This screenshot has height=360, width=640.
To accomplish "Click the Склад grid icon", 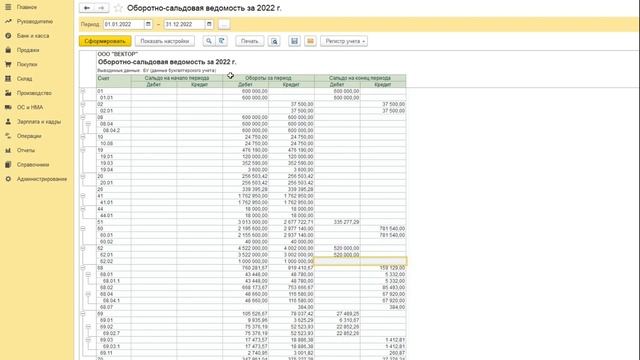I will [8, 78].
